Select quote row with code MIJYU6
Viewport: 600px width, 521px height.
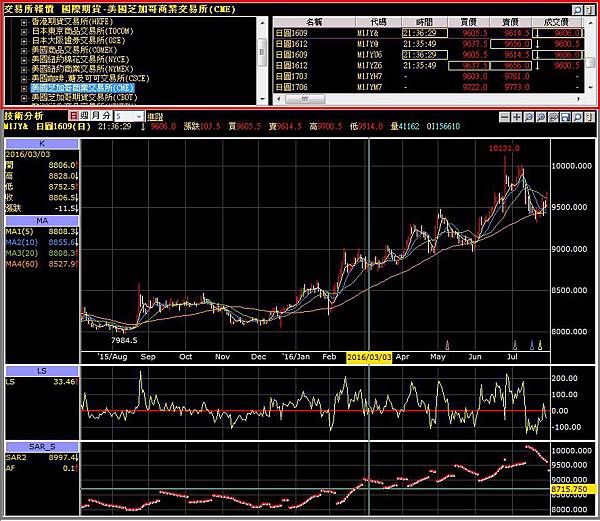coord(429,55)
